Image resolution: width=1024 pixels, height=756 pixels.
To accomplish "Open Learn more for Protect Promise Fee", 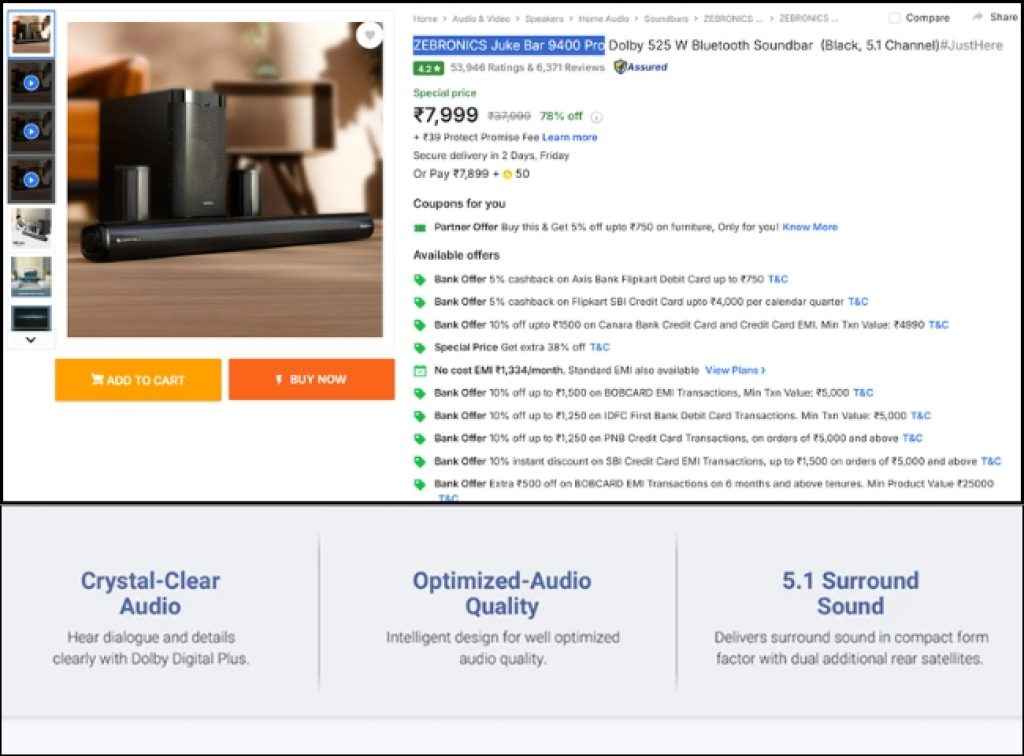I will [570, 137].
